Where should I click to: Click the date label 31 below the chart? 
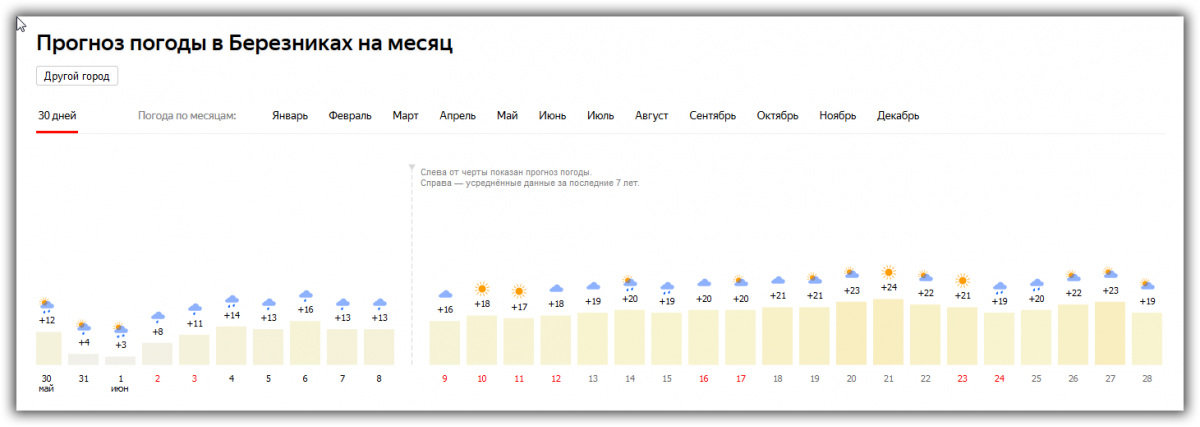point(83,379)
